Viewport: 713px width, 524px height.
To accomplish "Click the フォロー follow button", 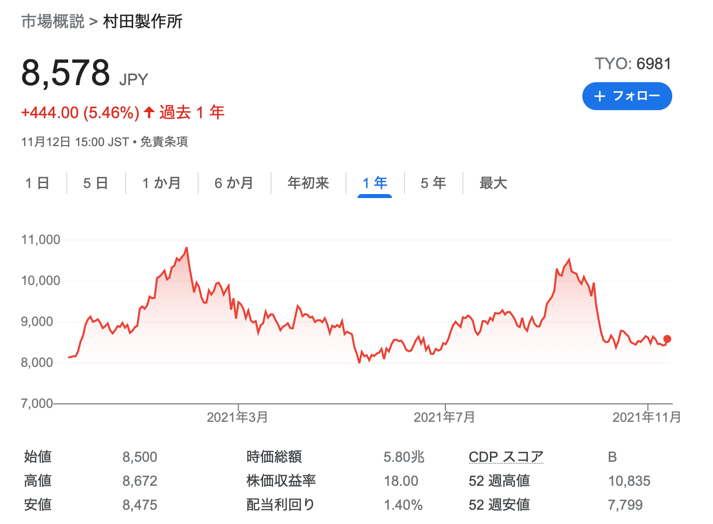I will tap(627, 96).
